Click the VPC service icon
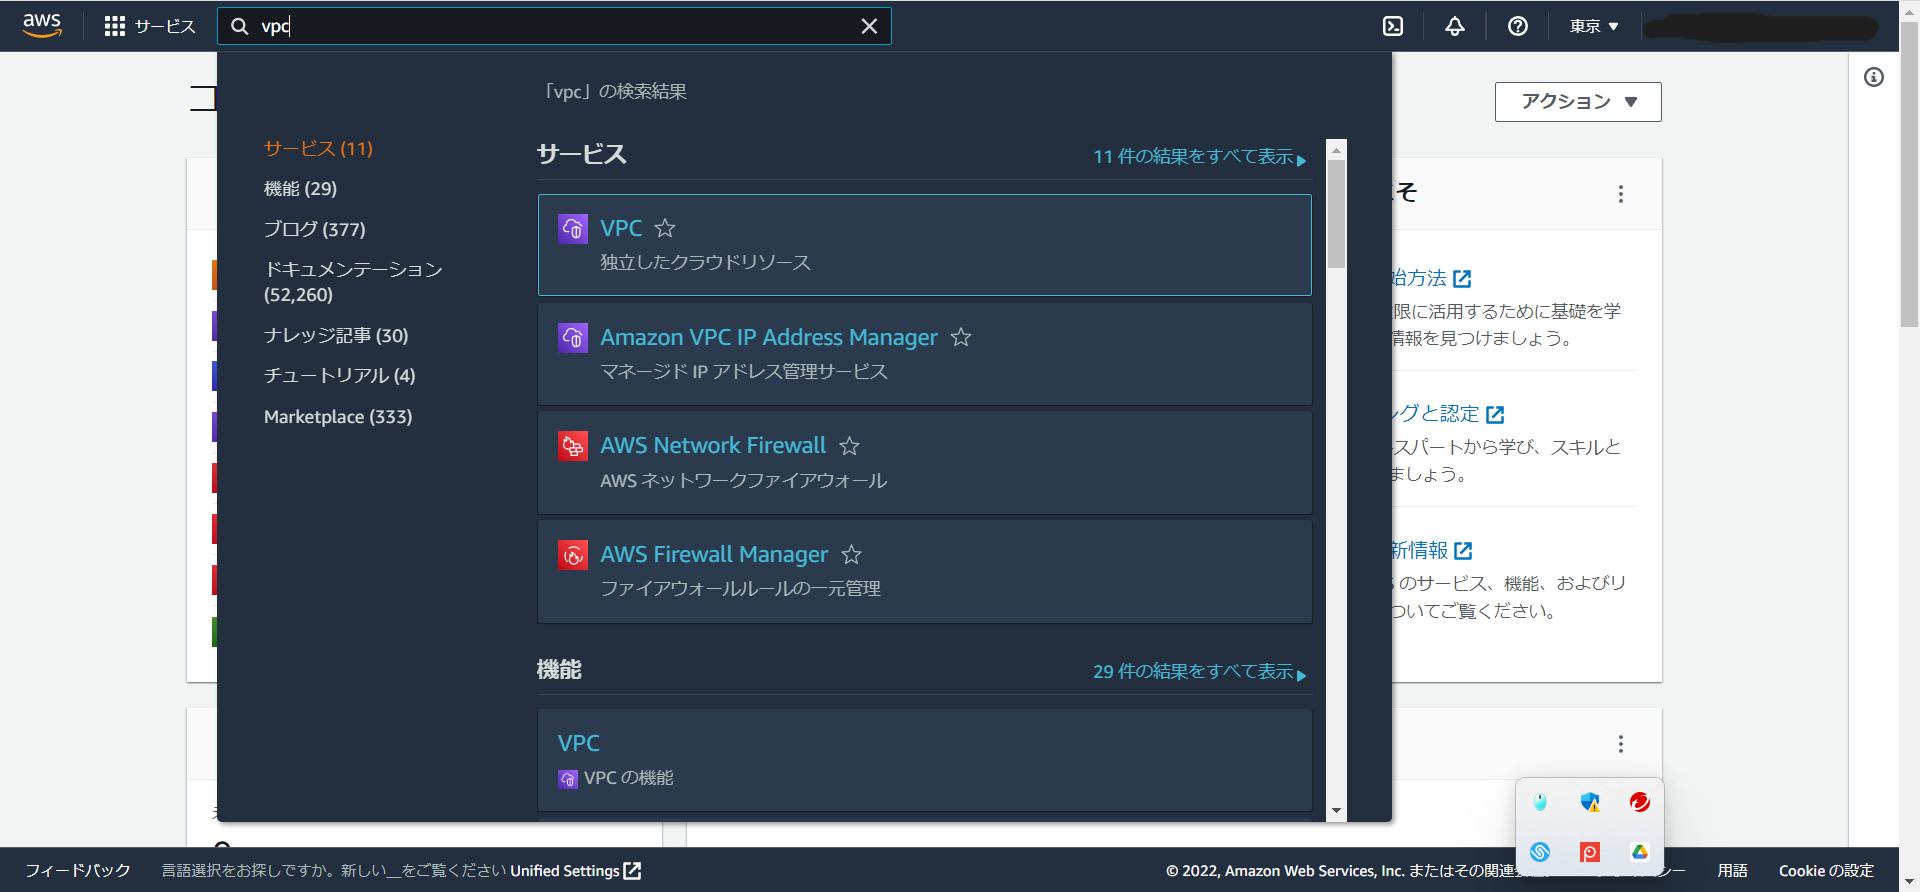Viewport: 1920px width, 892px height. pos(573,228)
